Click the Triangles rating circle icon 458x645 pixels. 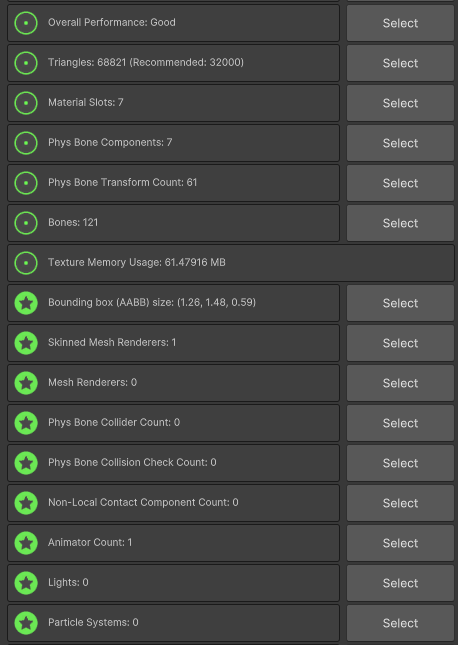click(x=26, y=63)
